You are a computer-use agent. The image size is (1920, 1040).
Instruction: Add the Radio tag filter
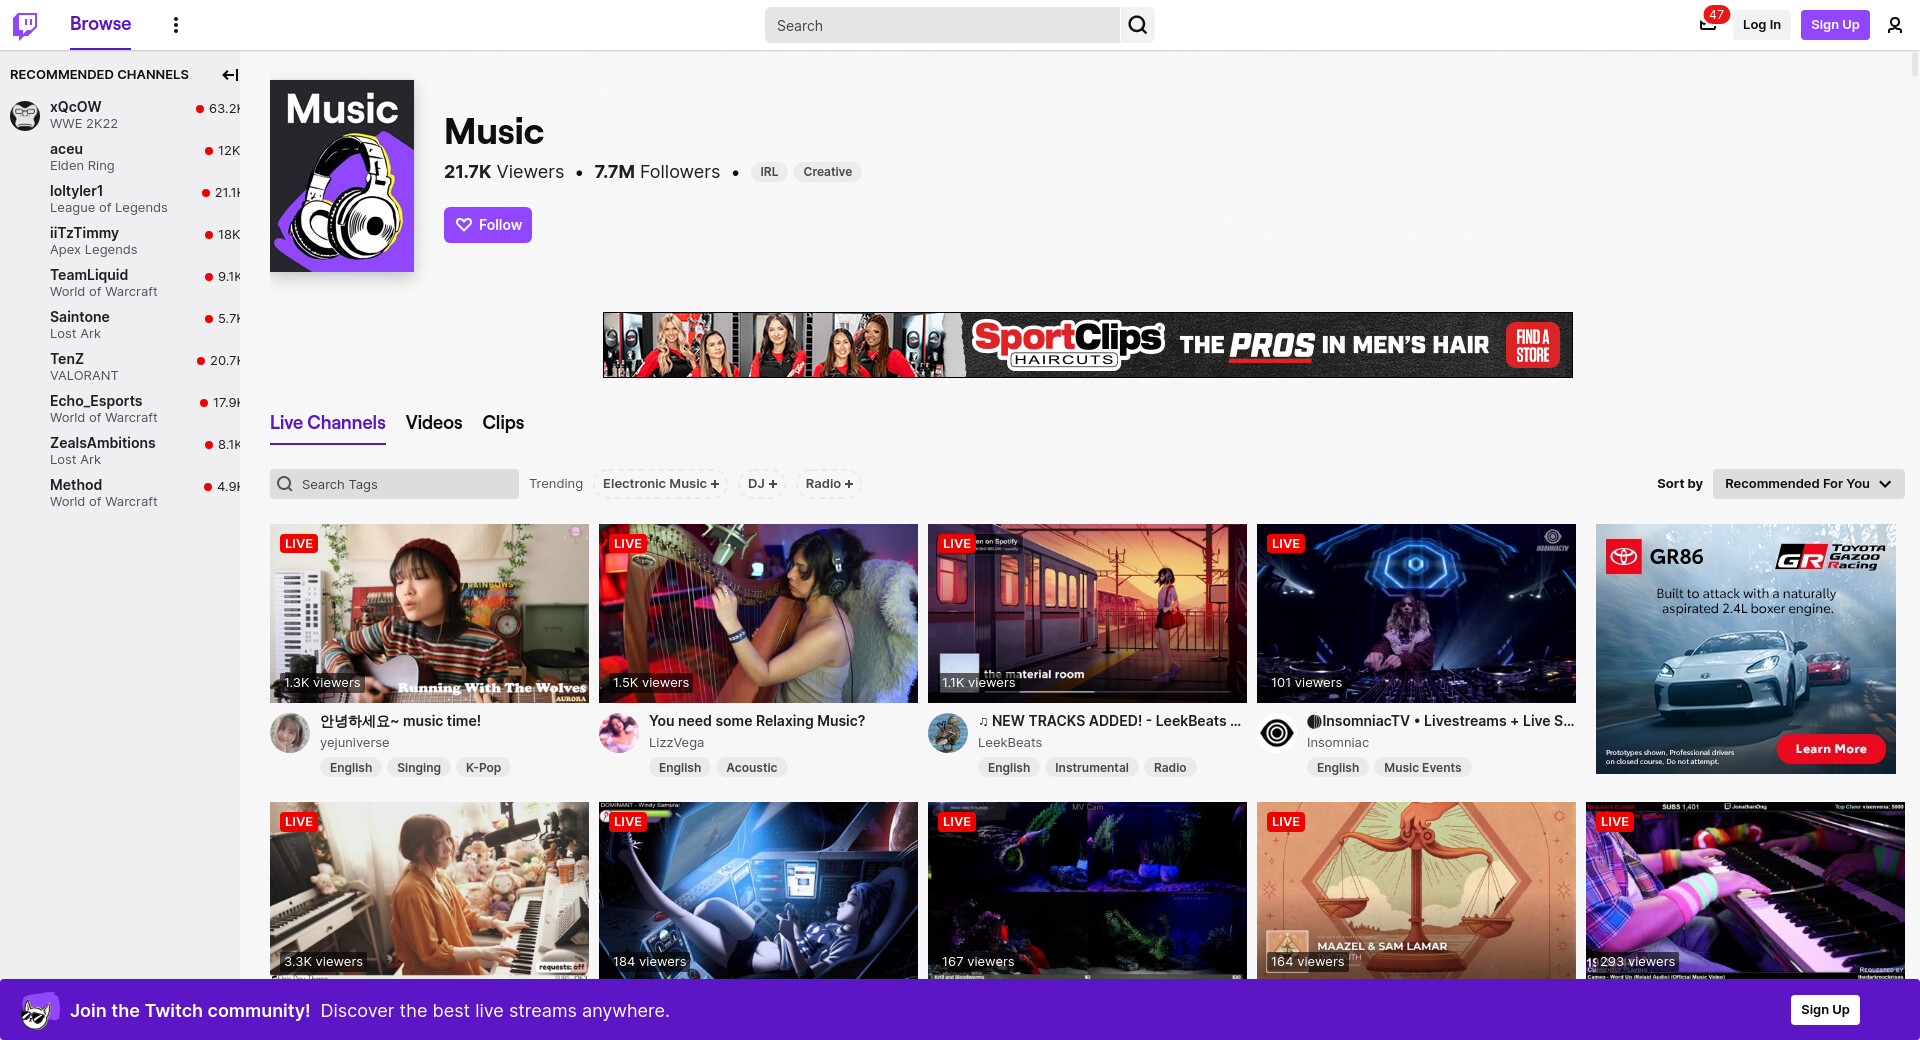(829, 484)
